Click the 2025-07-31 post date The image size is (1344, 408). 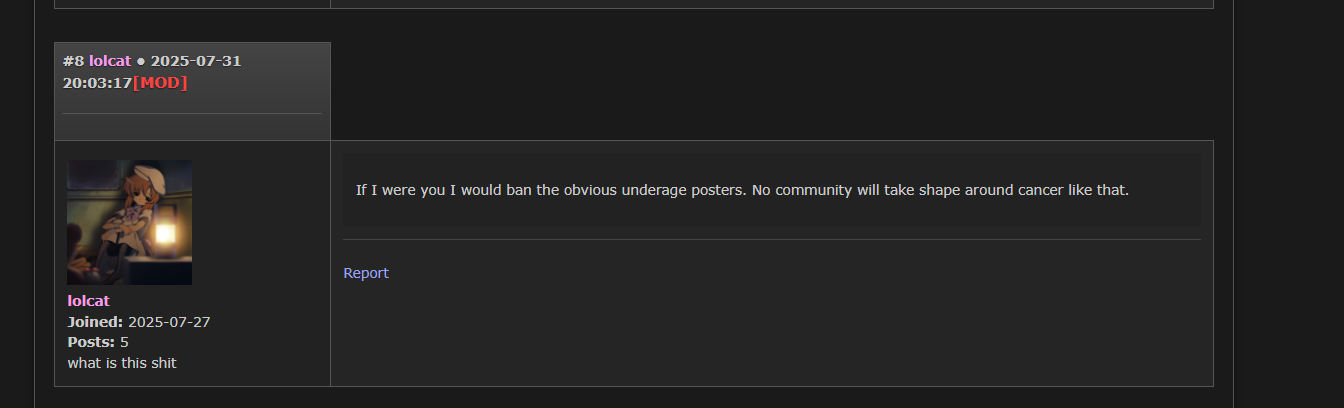point(196,61)
